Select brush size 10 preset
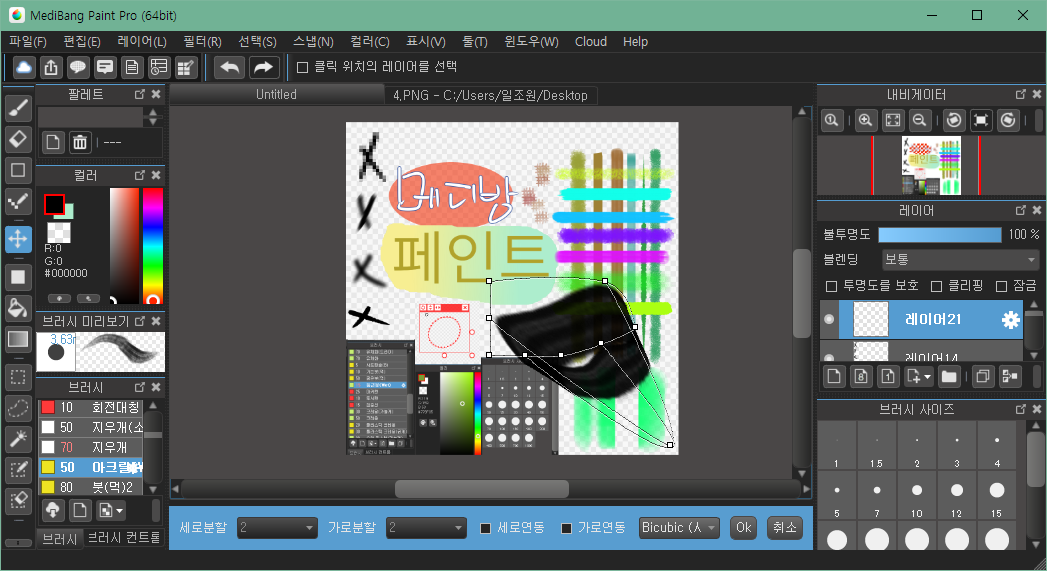 click(917, 498)
